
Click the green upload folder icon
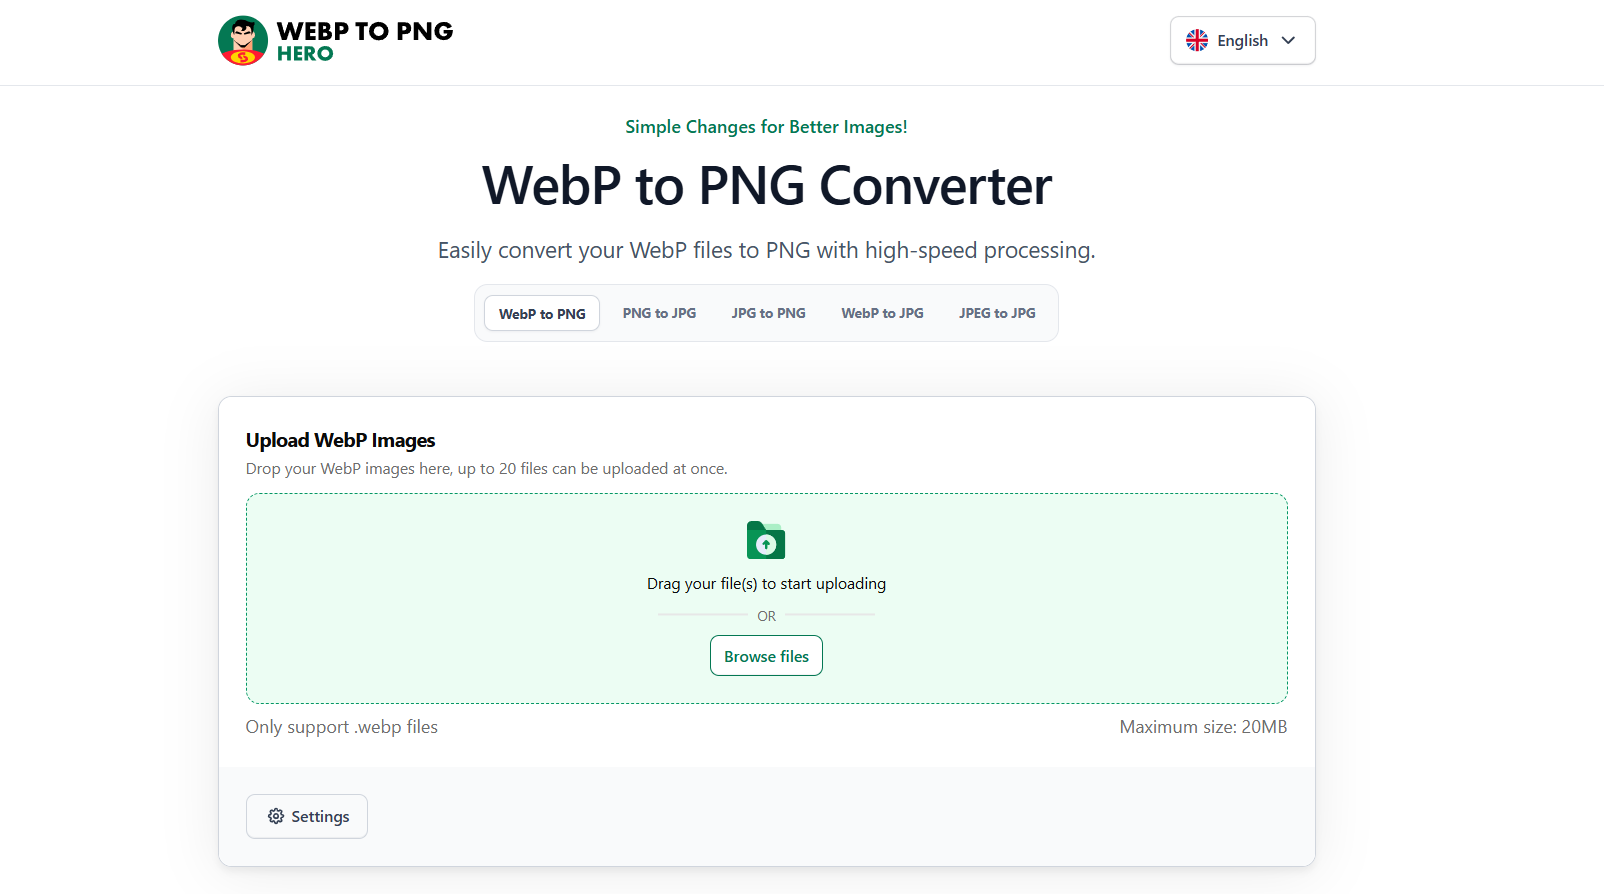[x=766, y=541]
